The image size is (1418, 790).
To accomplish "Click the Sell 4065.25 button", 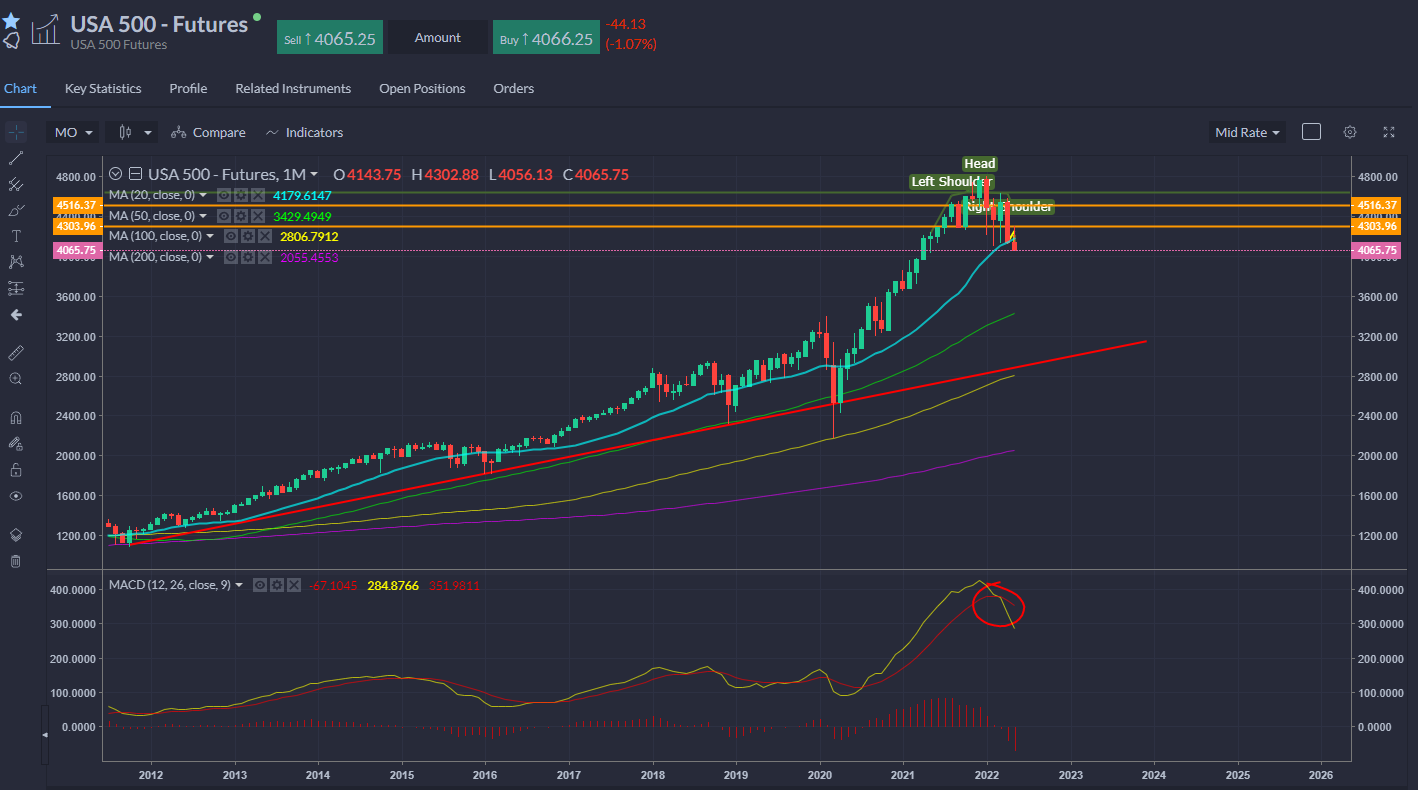I will 330,38.
